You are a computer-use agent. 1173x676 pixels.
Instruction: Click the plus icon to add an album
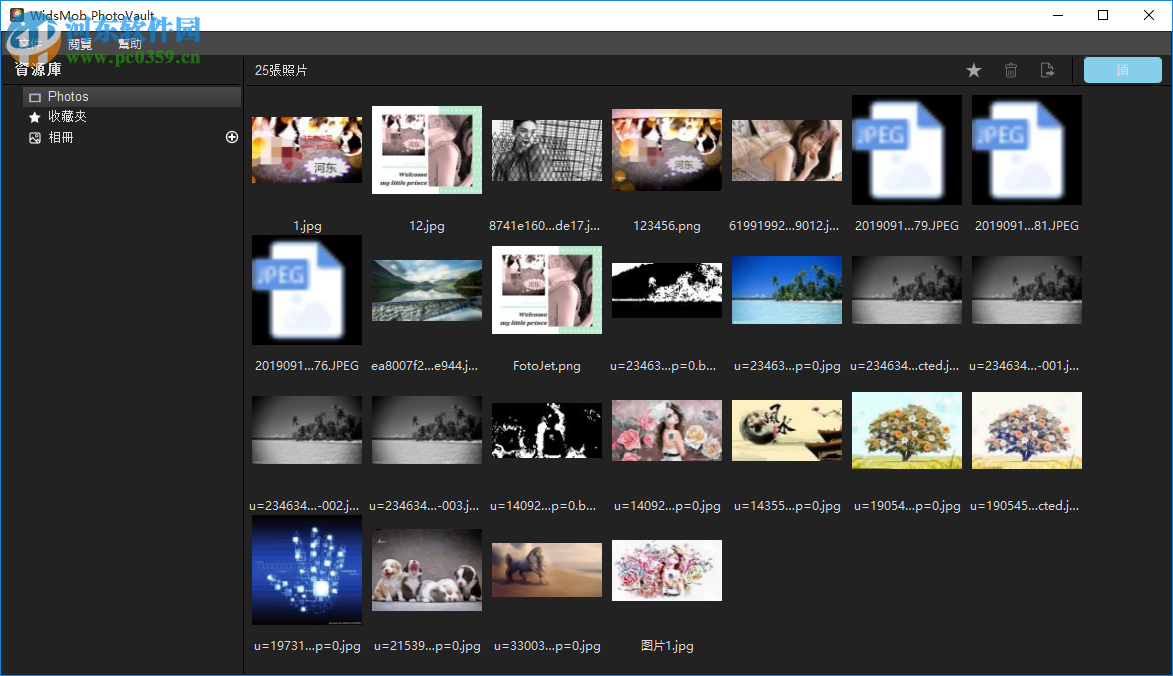click(231, 137)
